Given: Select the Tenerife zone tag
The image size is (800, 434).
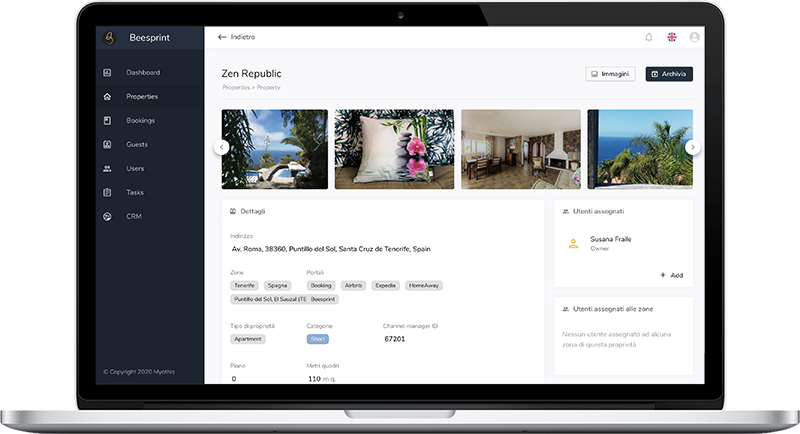Looking at the screenshot, I should click(244, 286).
